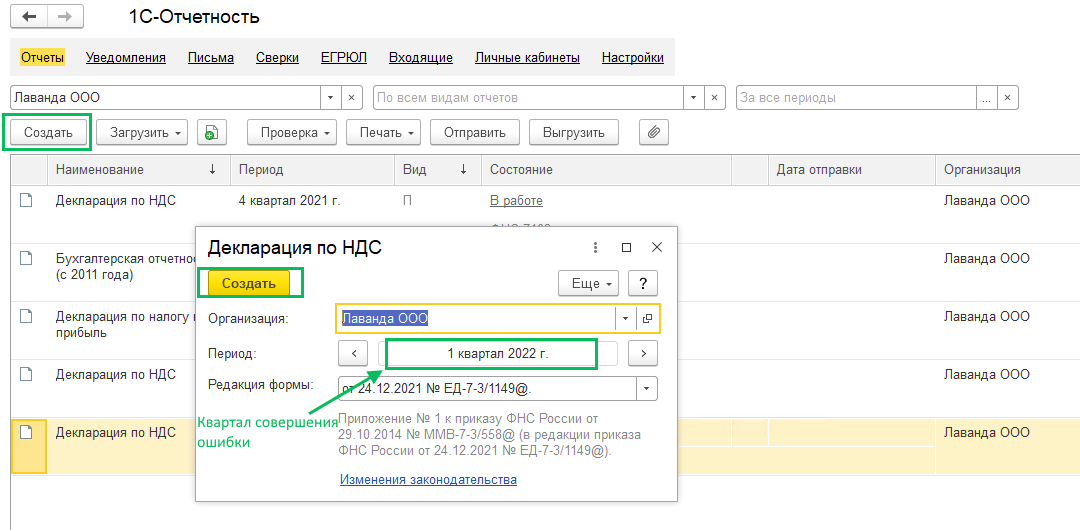Click the Состояние column header
1080x530 pixels.
[x=606, y=170]
